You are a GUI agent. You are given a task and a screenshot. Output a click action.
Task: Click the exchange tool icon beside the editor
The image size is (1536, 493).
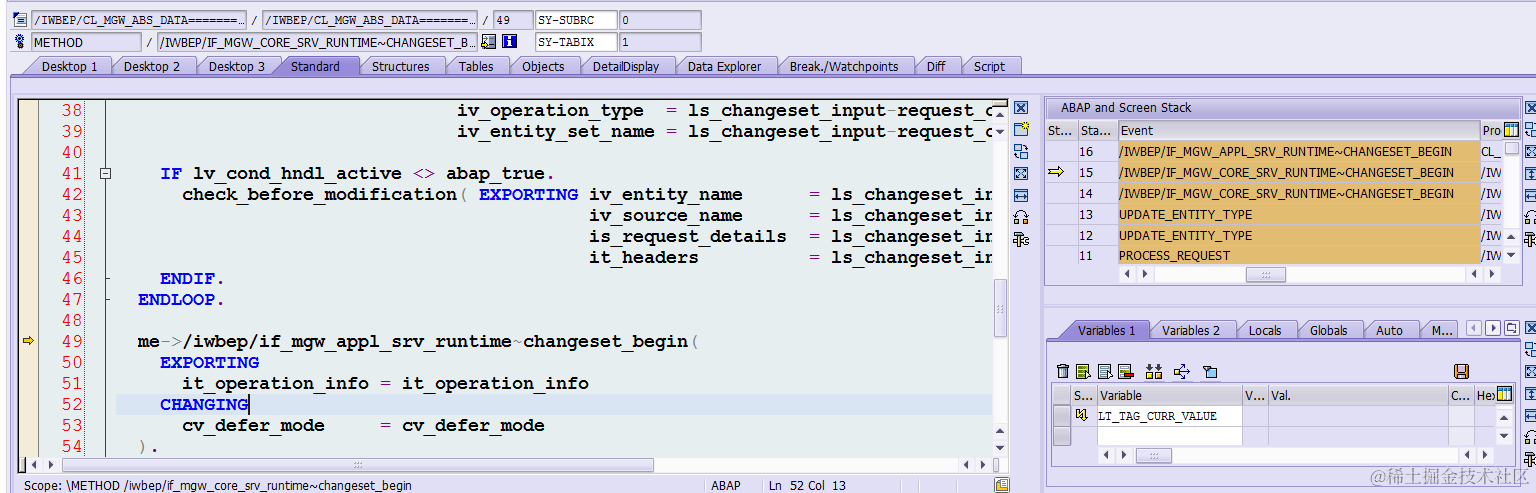(1021, 151)
